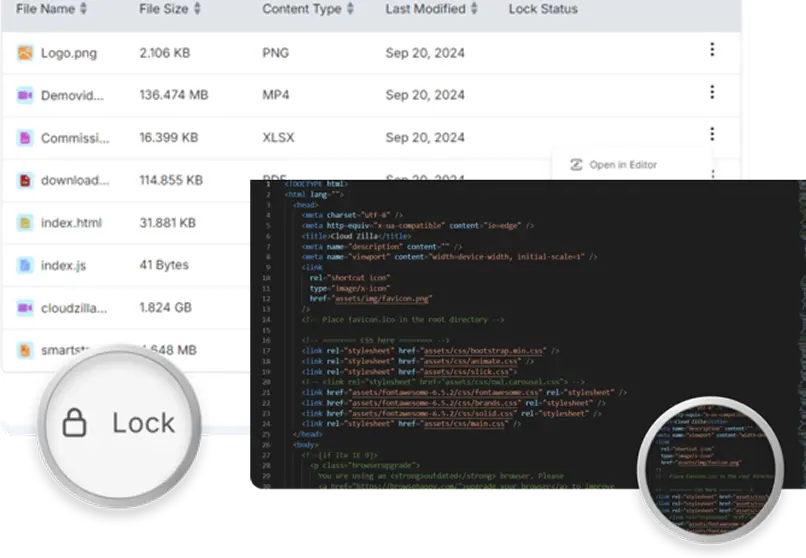Viewport: 806px width, 558px height.
Task: Click the smartst file icon
Action: tap(25, 350)
